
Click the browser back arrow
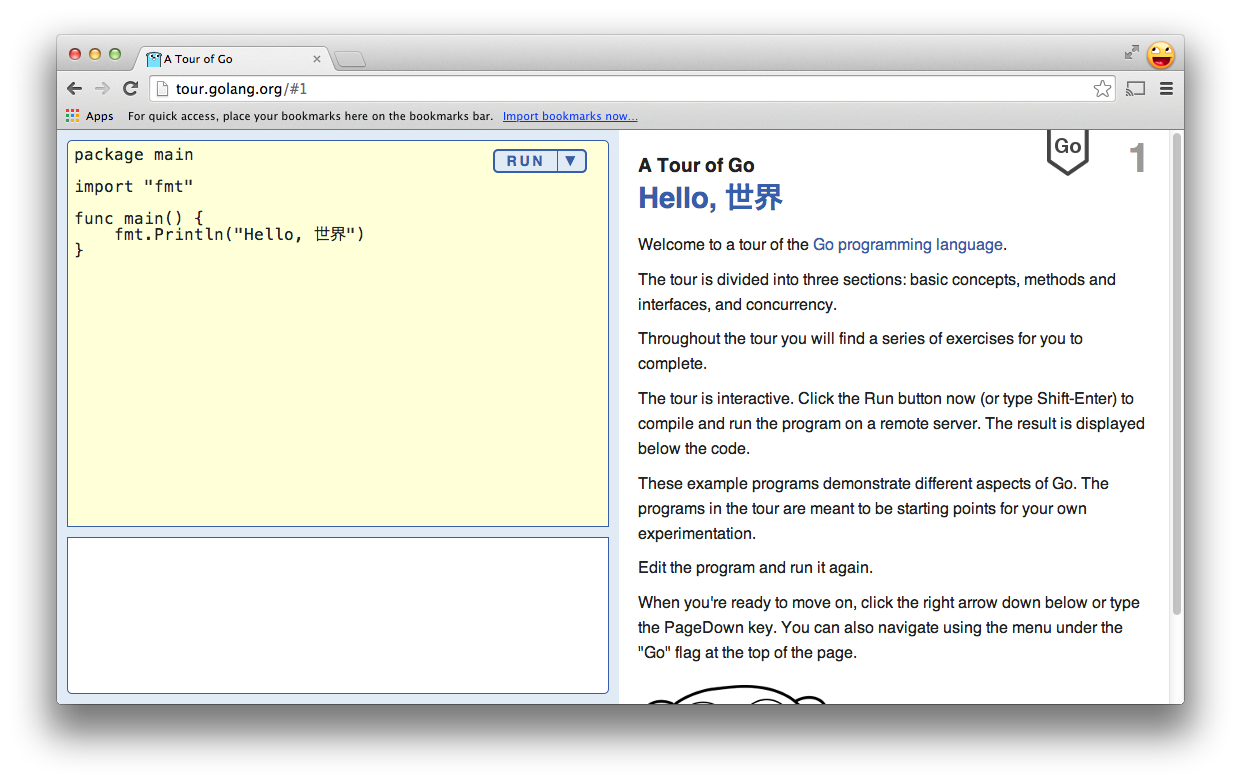tap(75, 89)
